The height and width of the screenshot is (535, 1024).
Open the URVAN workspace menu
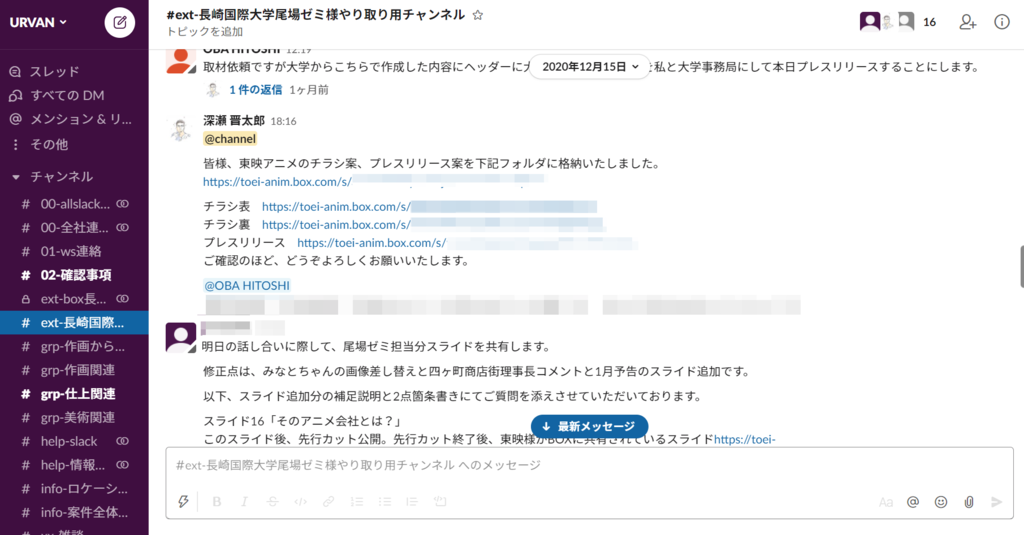pyautogui.click(x=38, y=22)
